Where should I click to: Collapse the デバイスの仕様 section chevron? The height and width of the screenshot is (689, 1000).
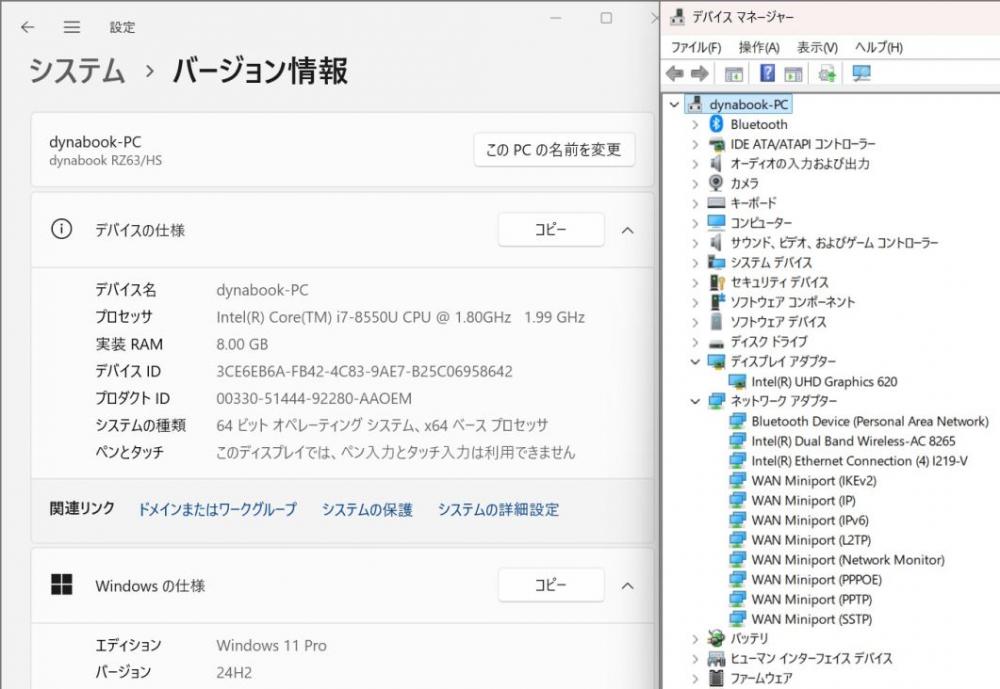pyautogui.click(x=628, y=230)
